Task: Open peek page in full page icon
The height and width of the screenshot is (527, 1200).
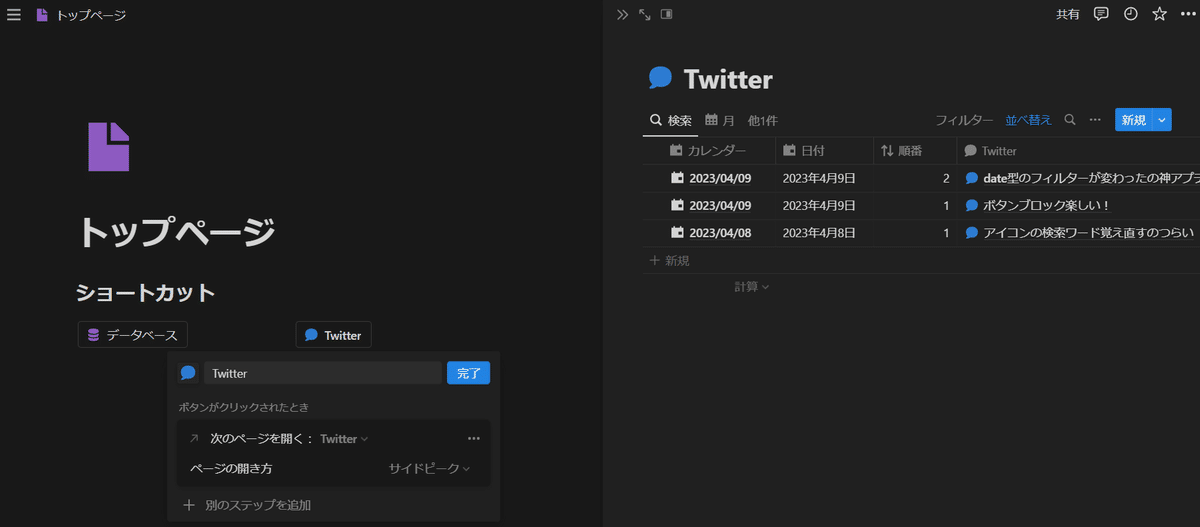Action: coord(645,14)
